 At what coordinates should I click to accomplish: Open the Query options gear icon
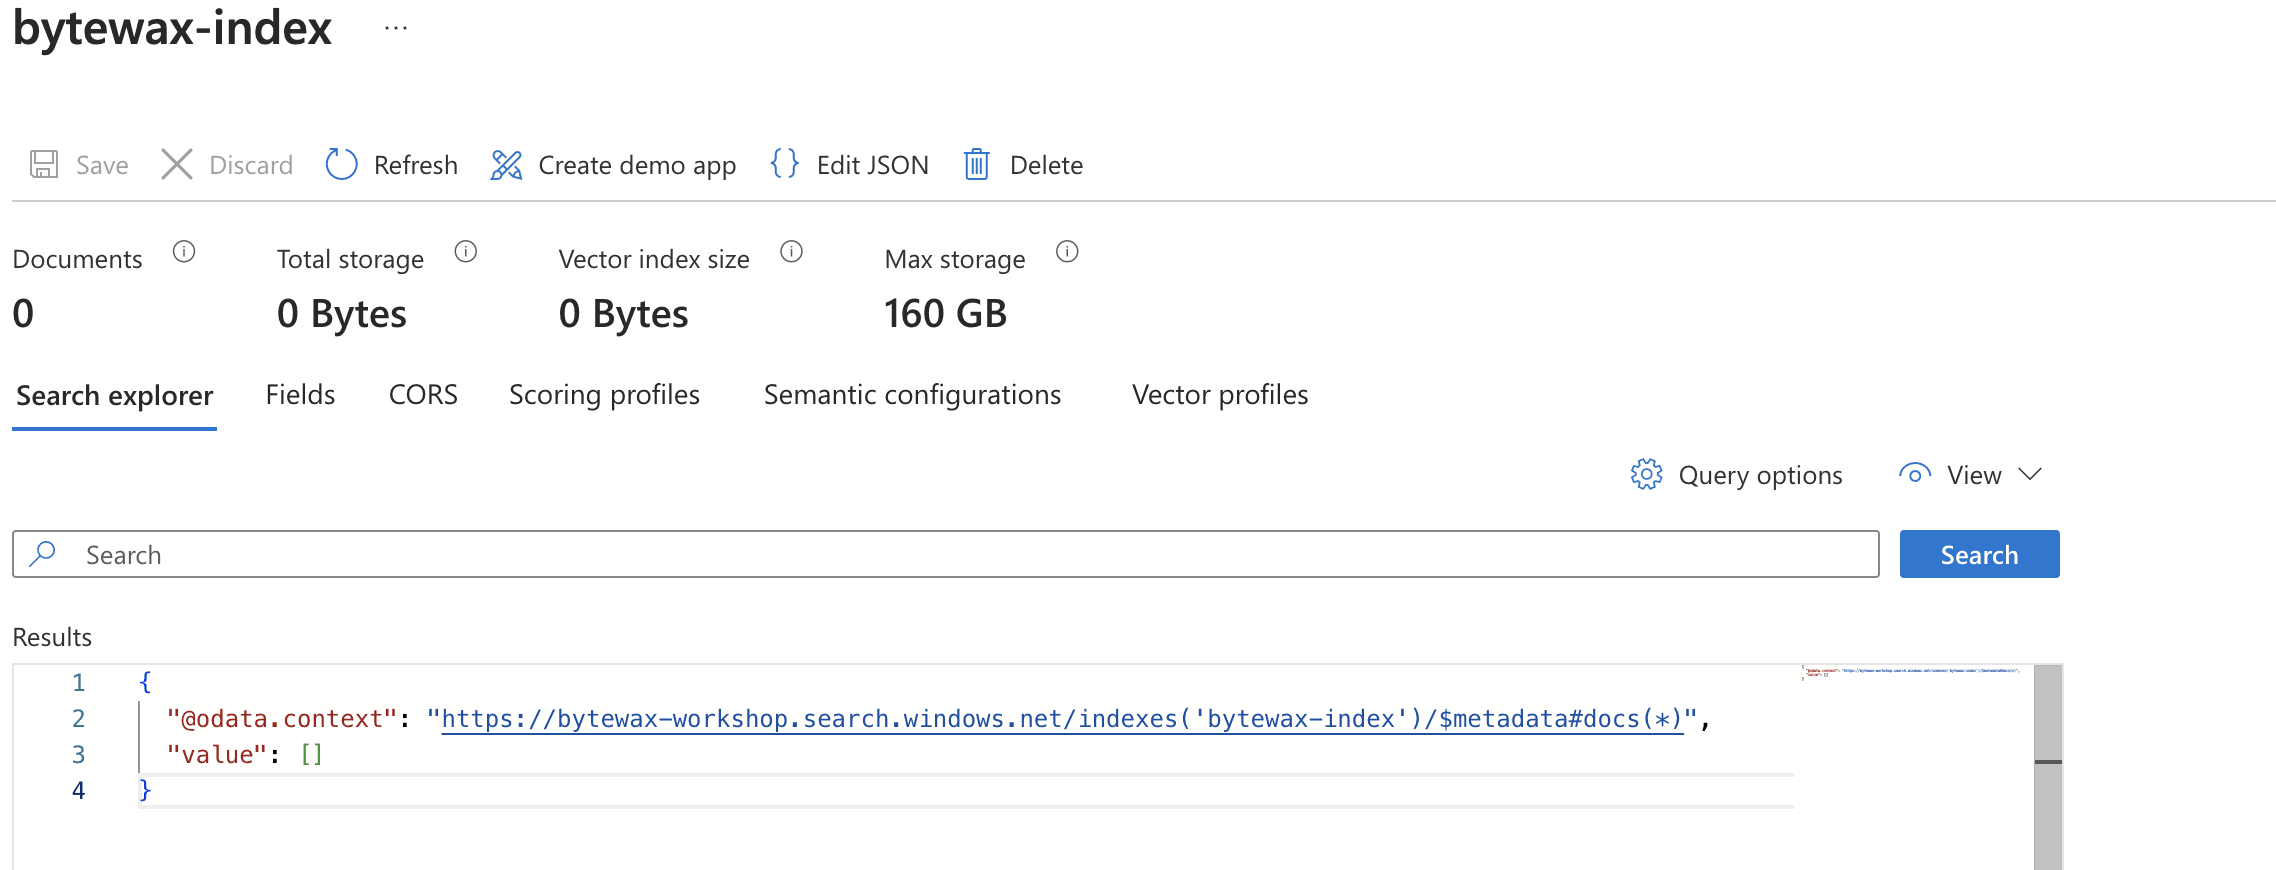click(1646, 475)
